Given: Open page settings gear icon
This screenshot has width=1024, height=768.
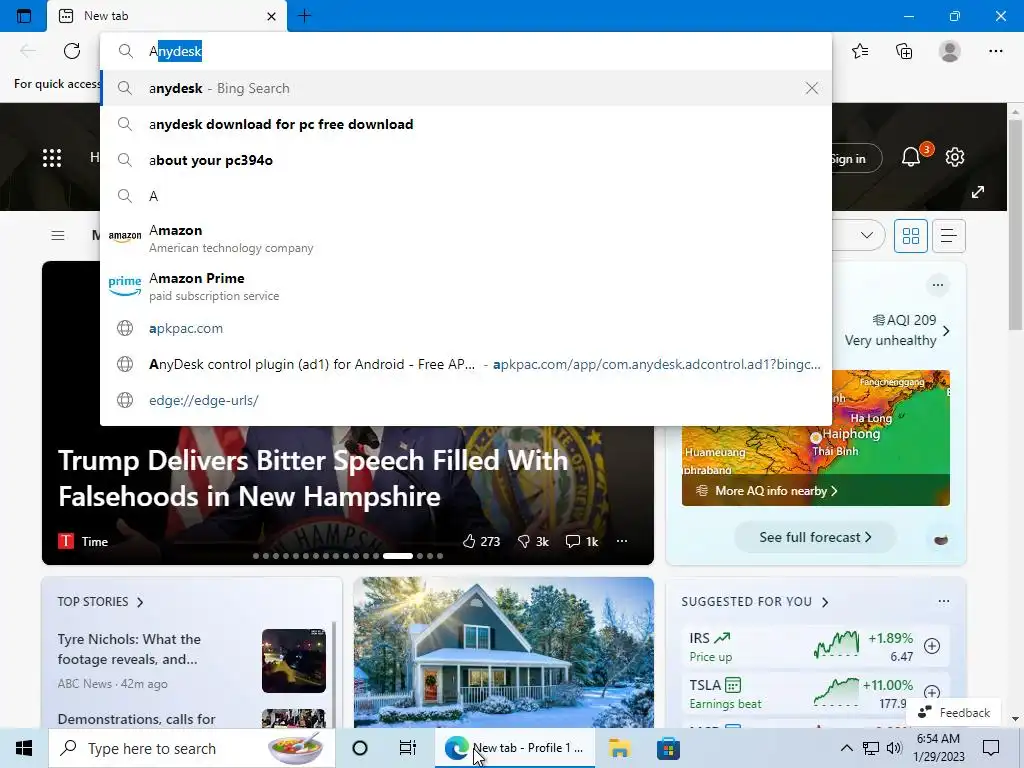Looking at the screenshot, I should tap(955, 157).
